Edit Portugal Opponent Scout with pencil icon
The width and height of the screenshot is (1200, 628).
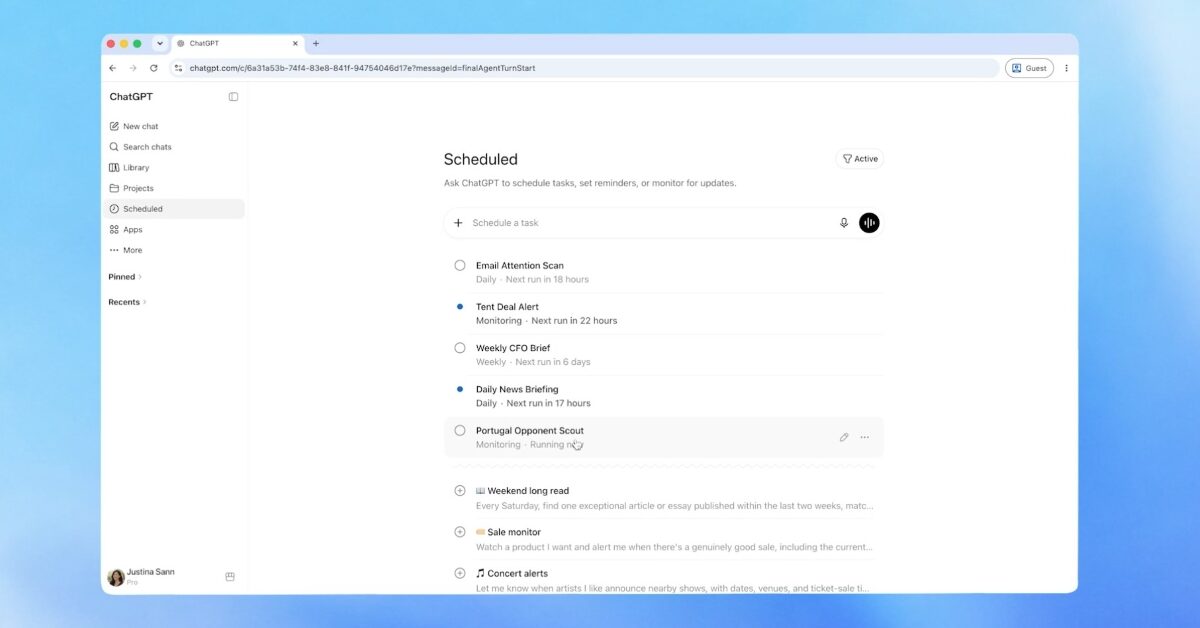pyautogui.click(x=844, y=437)
